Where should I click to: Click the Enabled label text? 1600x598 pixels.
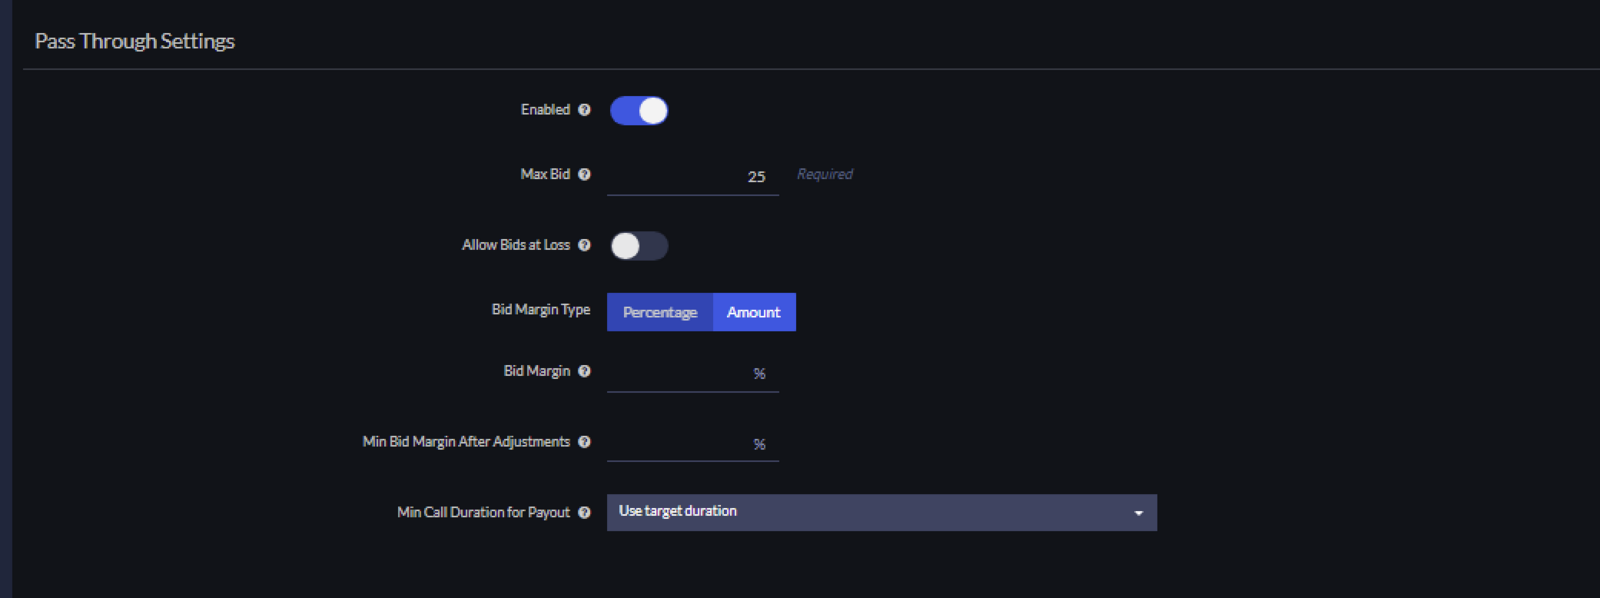click(x=545, y=110)
